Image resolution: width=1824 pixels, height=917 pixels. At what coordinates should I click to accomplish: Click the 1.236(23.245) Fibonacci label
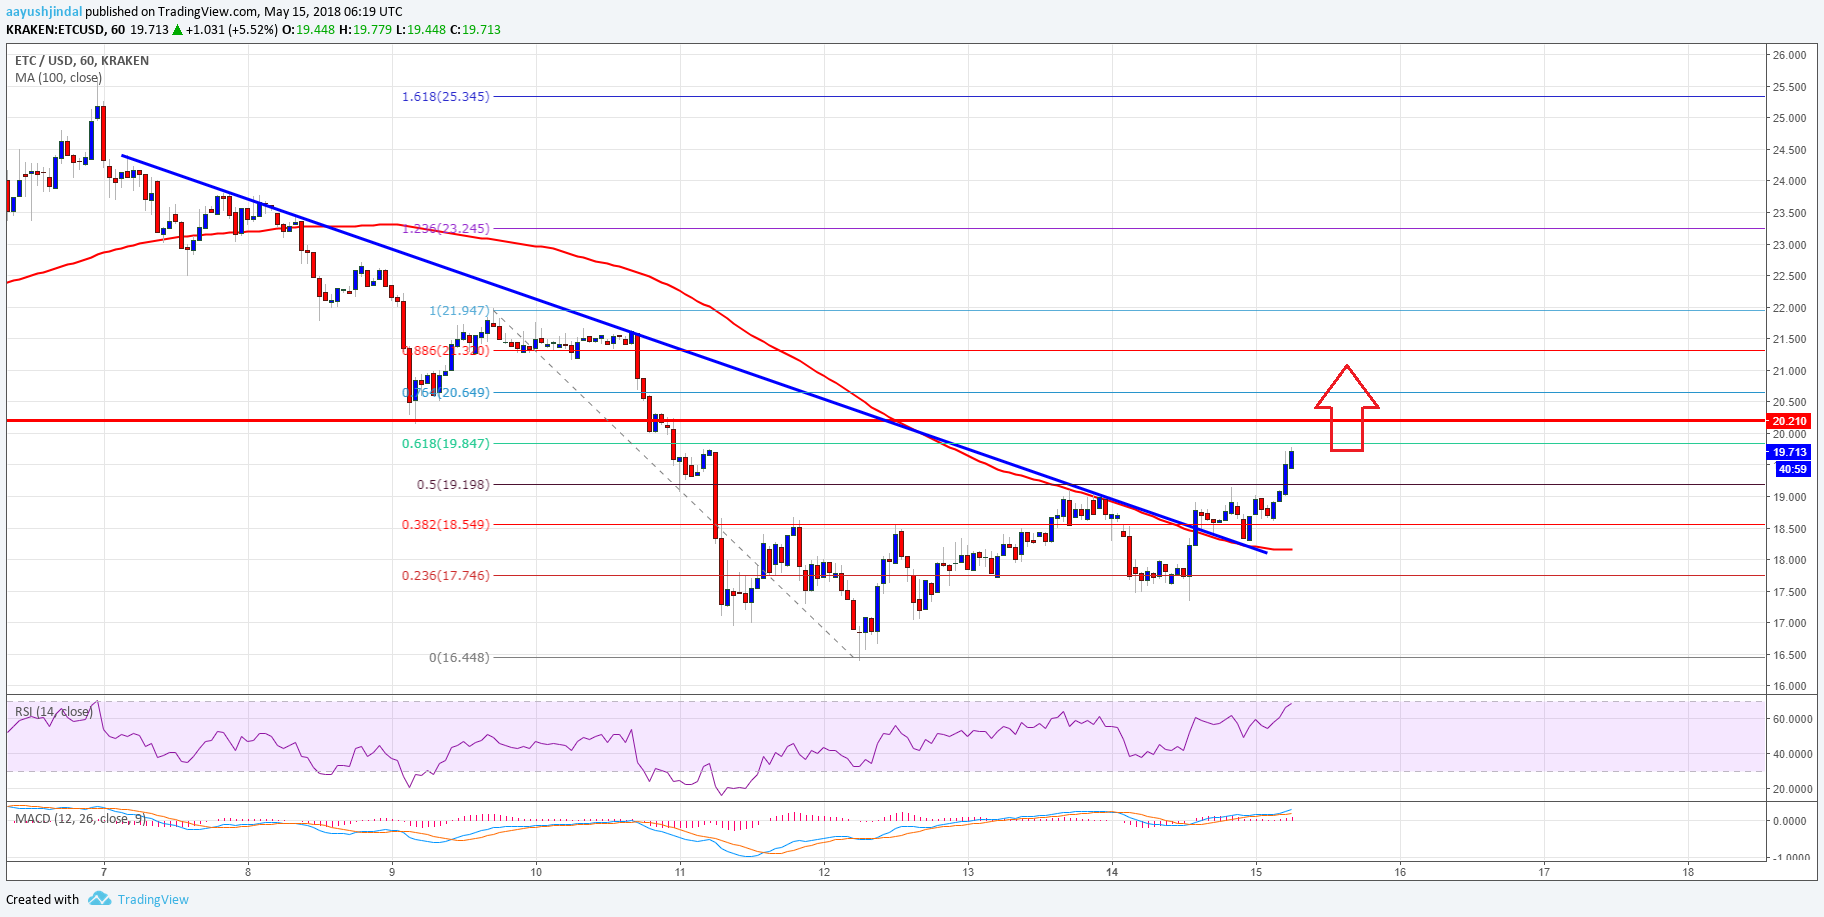(446, 229)
